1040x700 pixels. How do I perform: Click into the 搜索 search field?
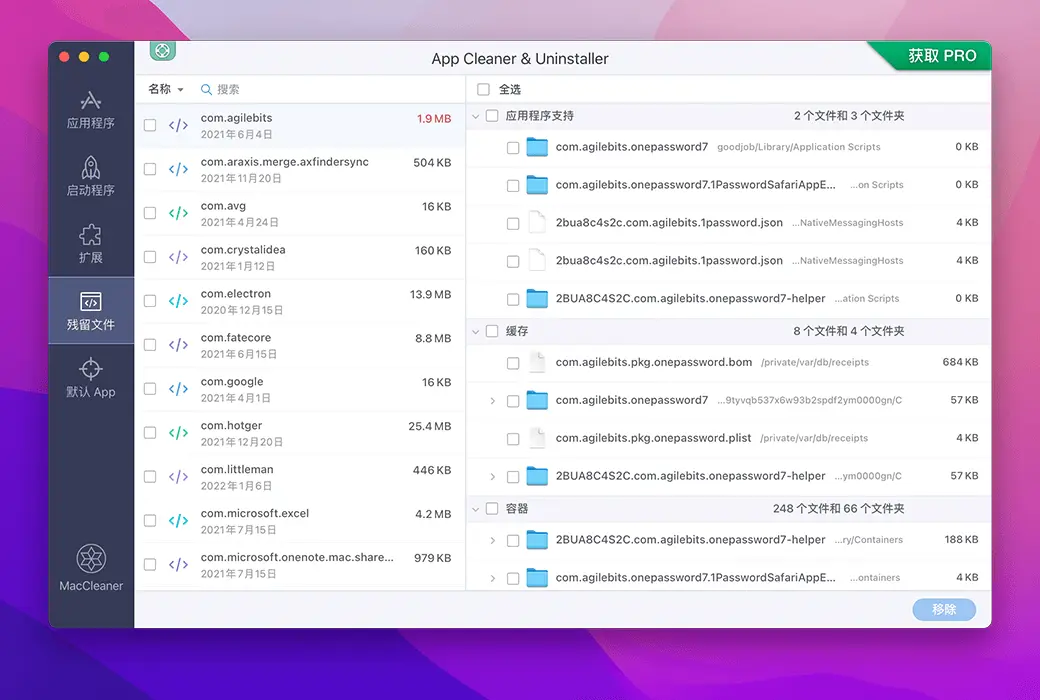[328, 90]
